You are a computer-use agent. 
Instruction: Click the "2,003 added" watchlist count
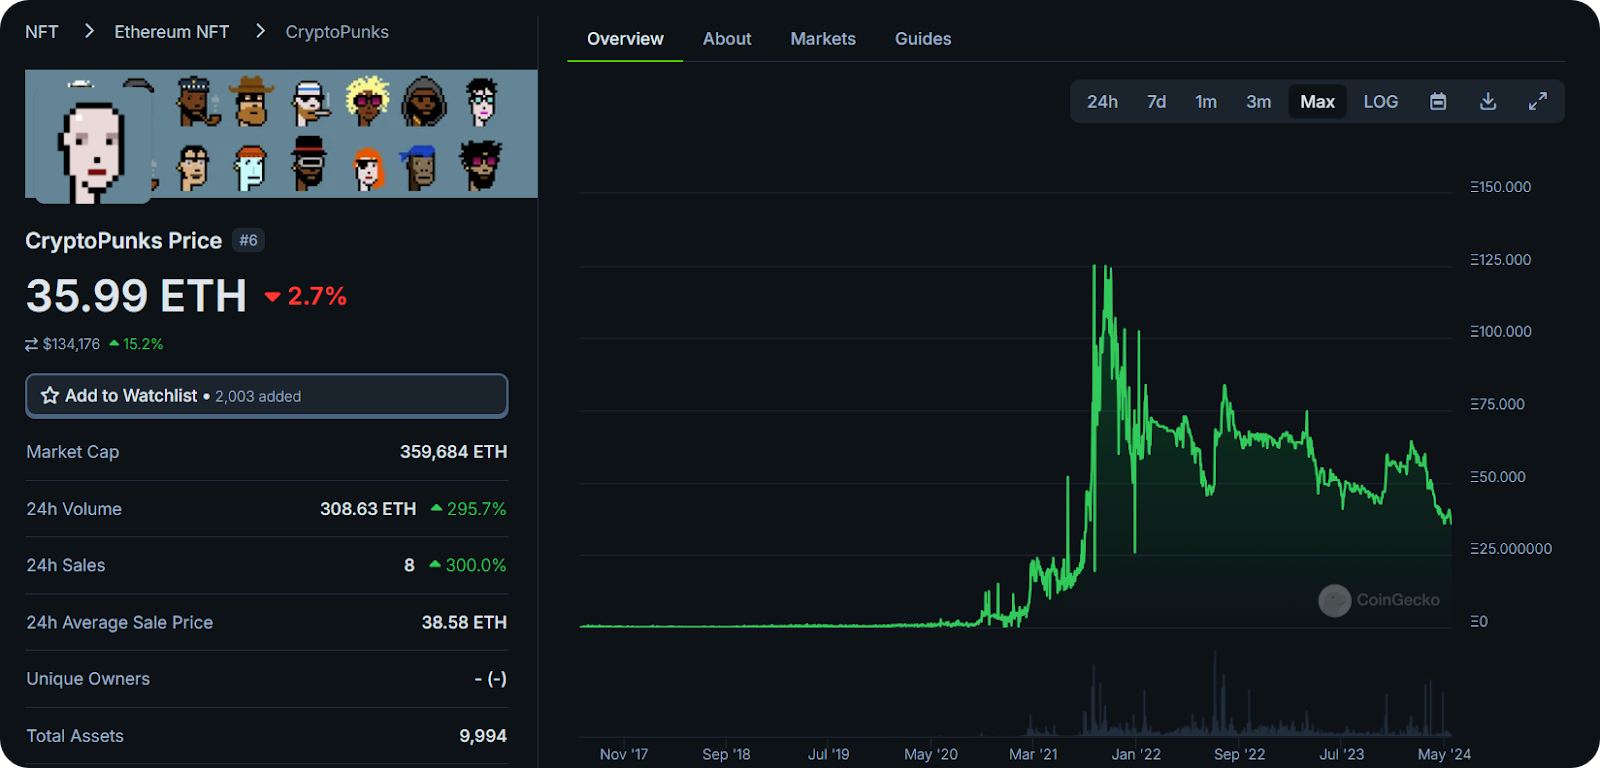pos(258,397)
